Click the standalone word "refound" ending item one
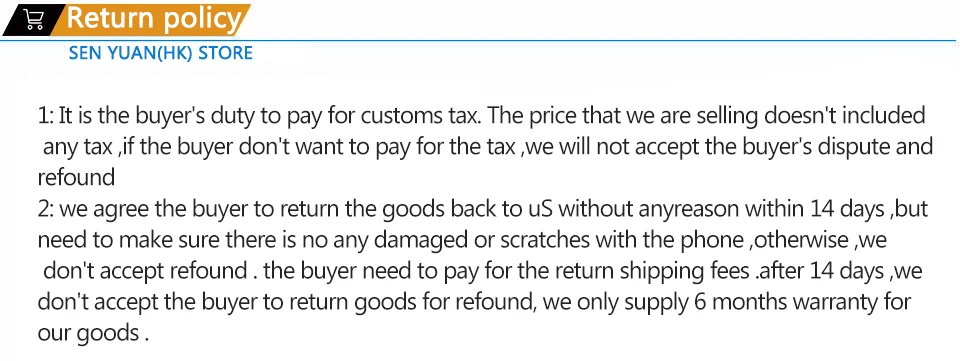 [x=77, y=177]
